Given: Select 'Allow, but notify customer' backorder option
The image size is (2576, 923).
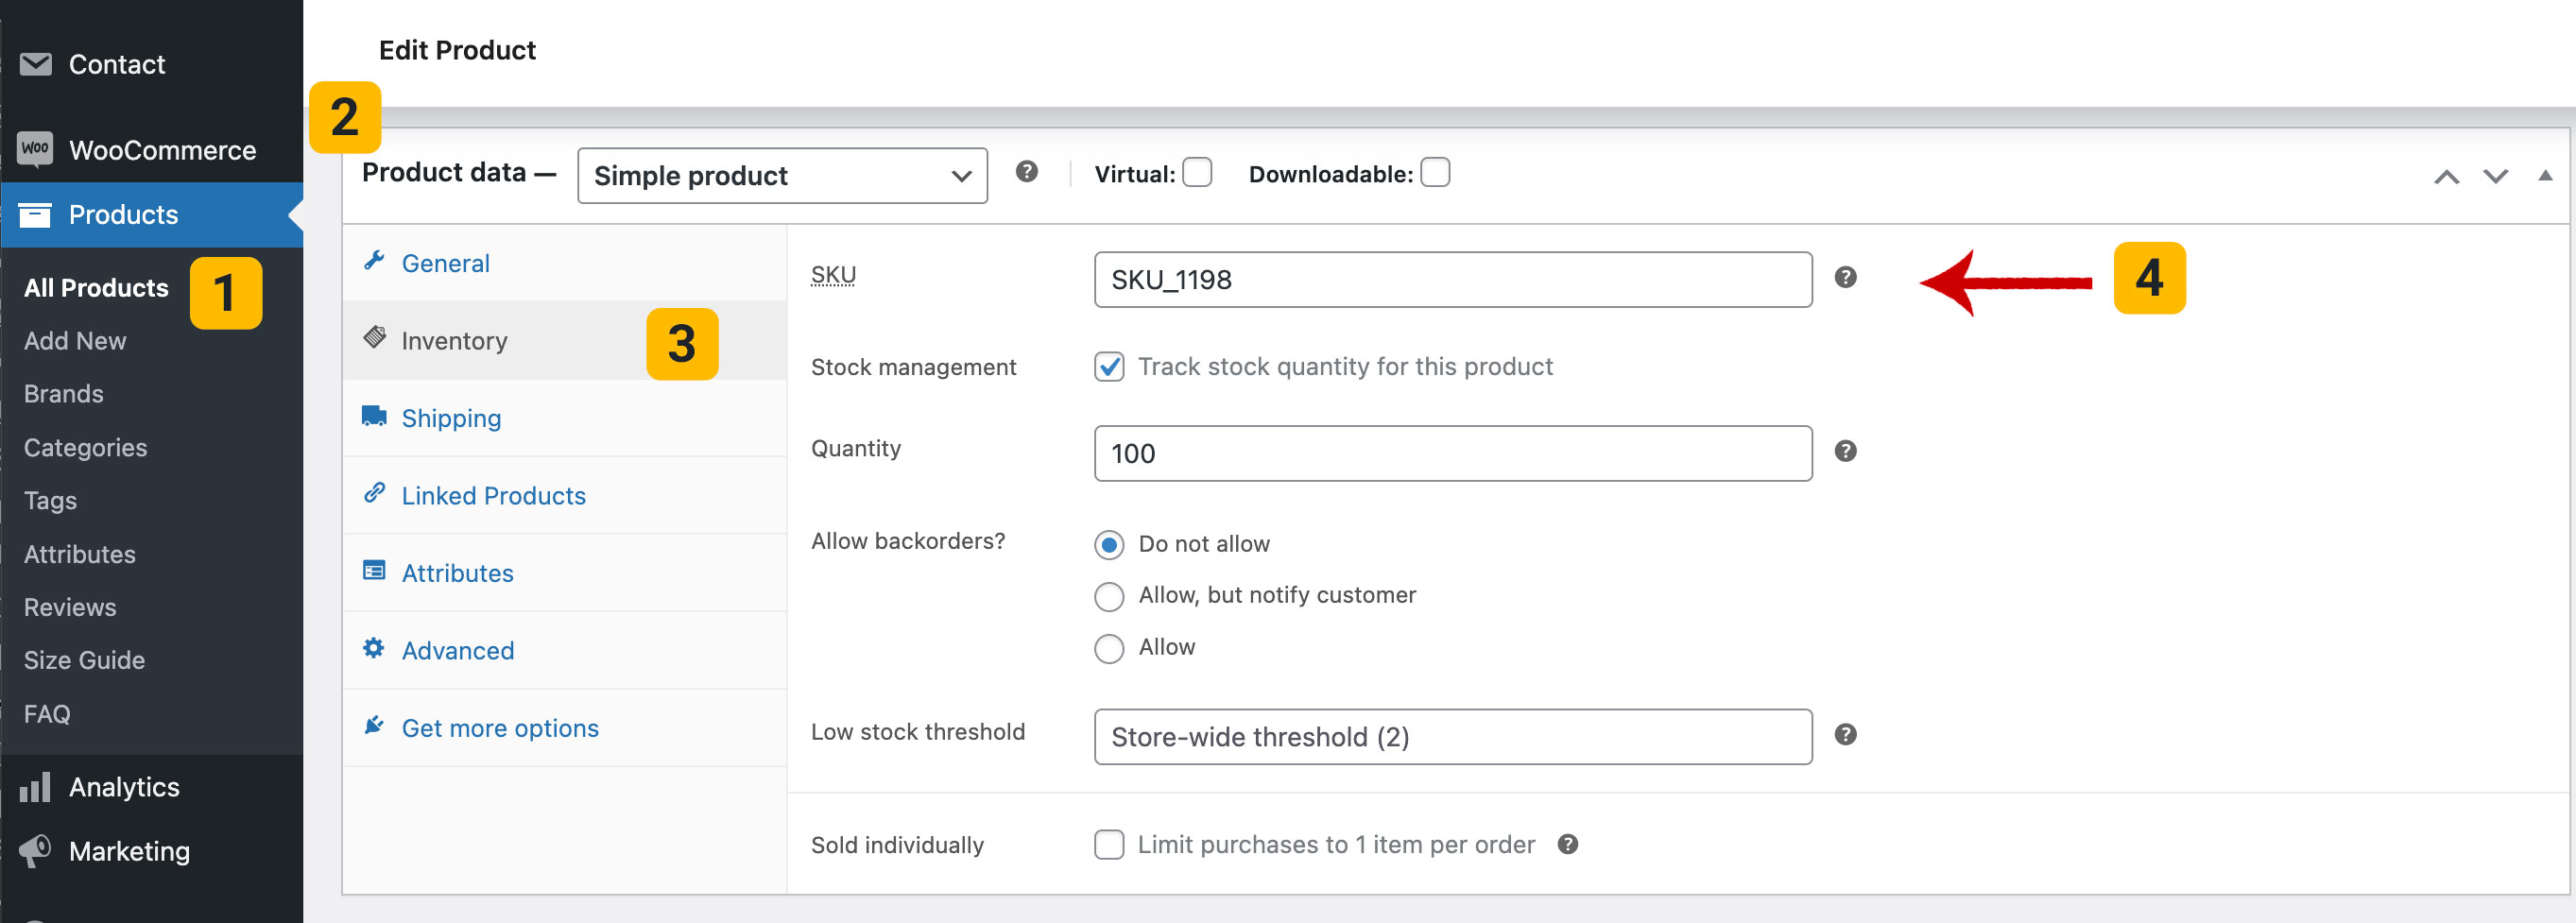Looking at the screenshot, I should 1109,596.
